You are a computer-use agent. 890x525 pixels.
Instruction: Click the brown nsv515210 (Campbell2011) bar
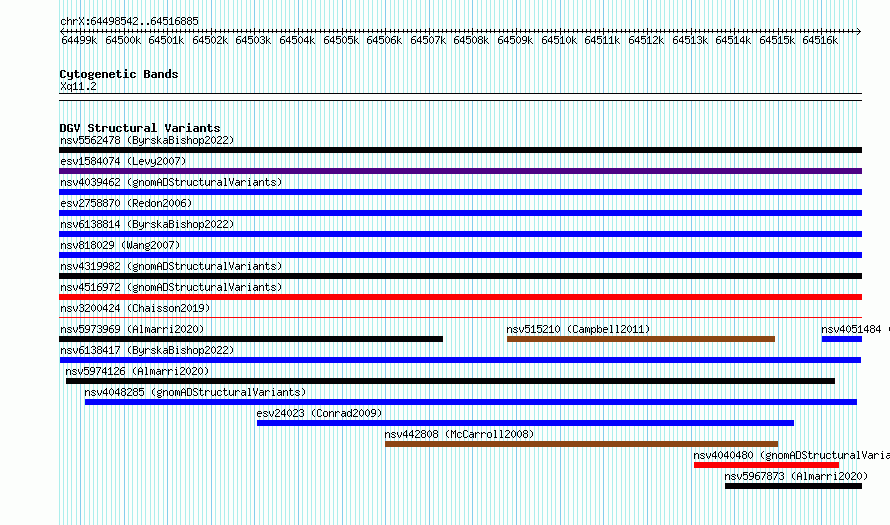point(641,339)
